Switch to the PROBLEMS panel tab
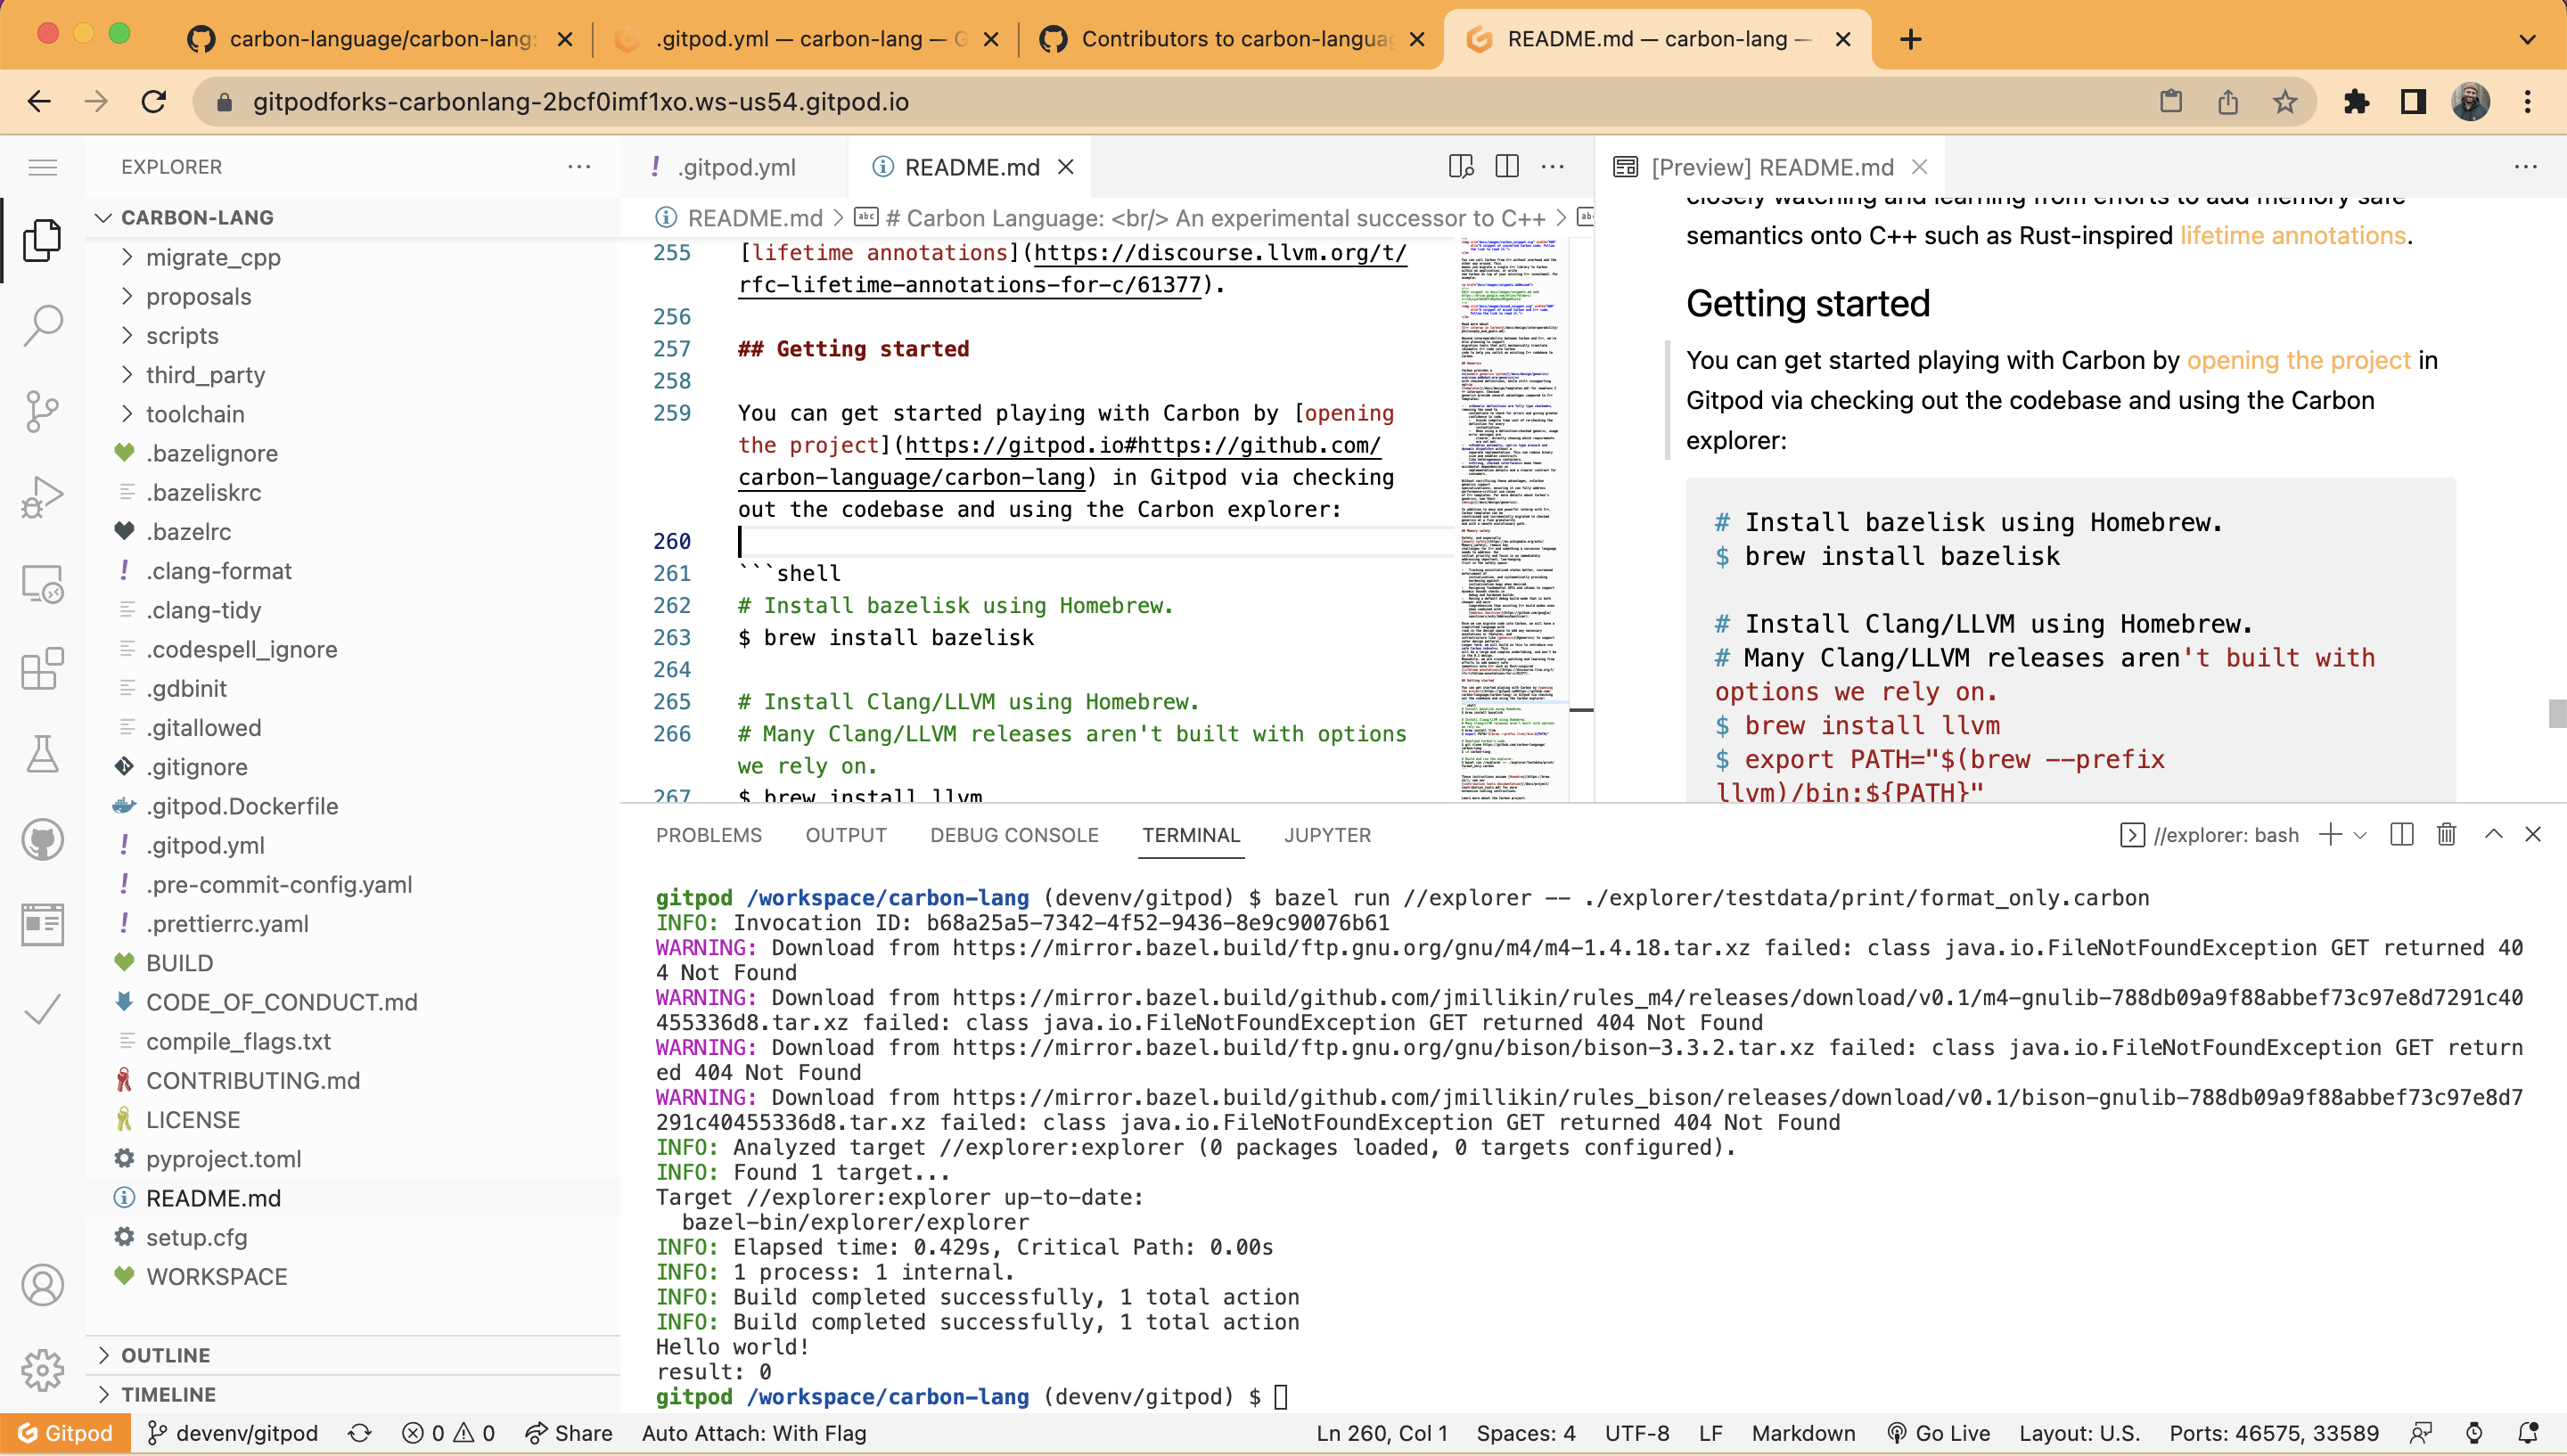Screen dimensions: 2567x1456 tap(708, 835)
